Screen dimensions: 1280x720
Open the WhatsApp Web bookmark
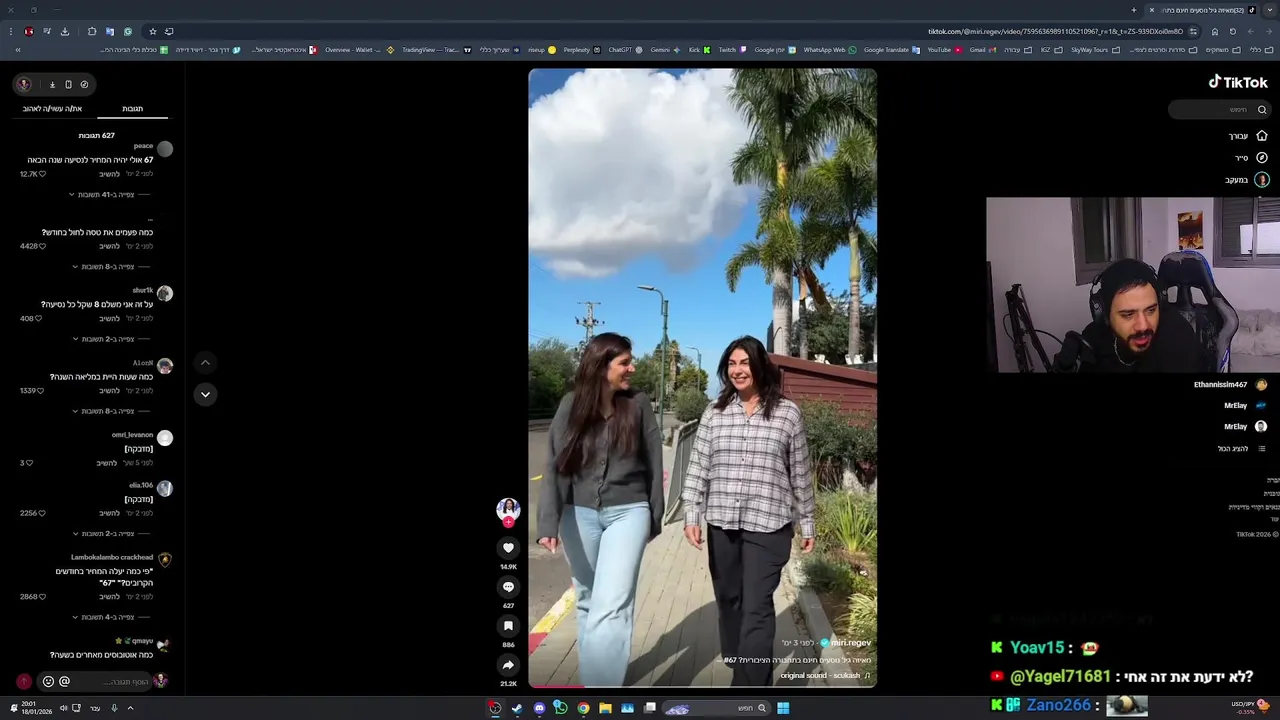pos(830,49)
